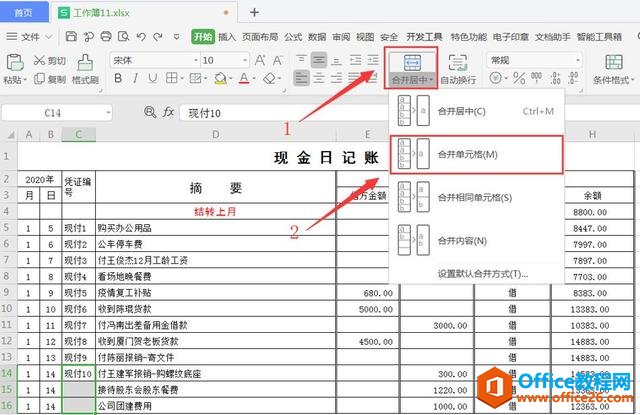Click the Format Painter (格式刷) icon
Image resolution: width=640 pixels, height=415 pixels.
85,69
